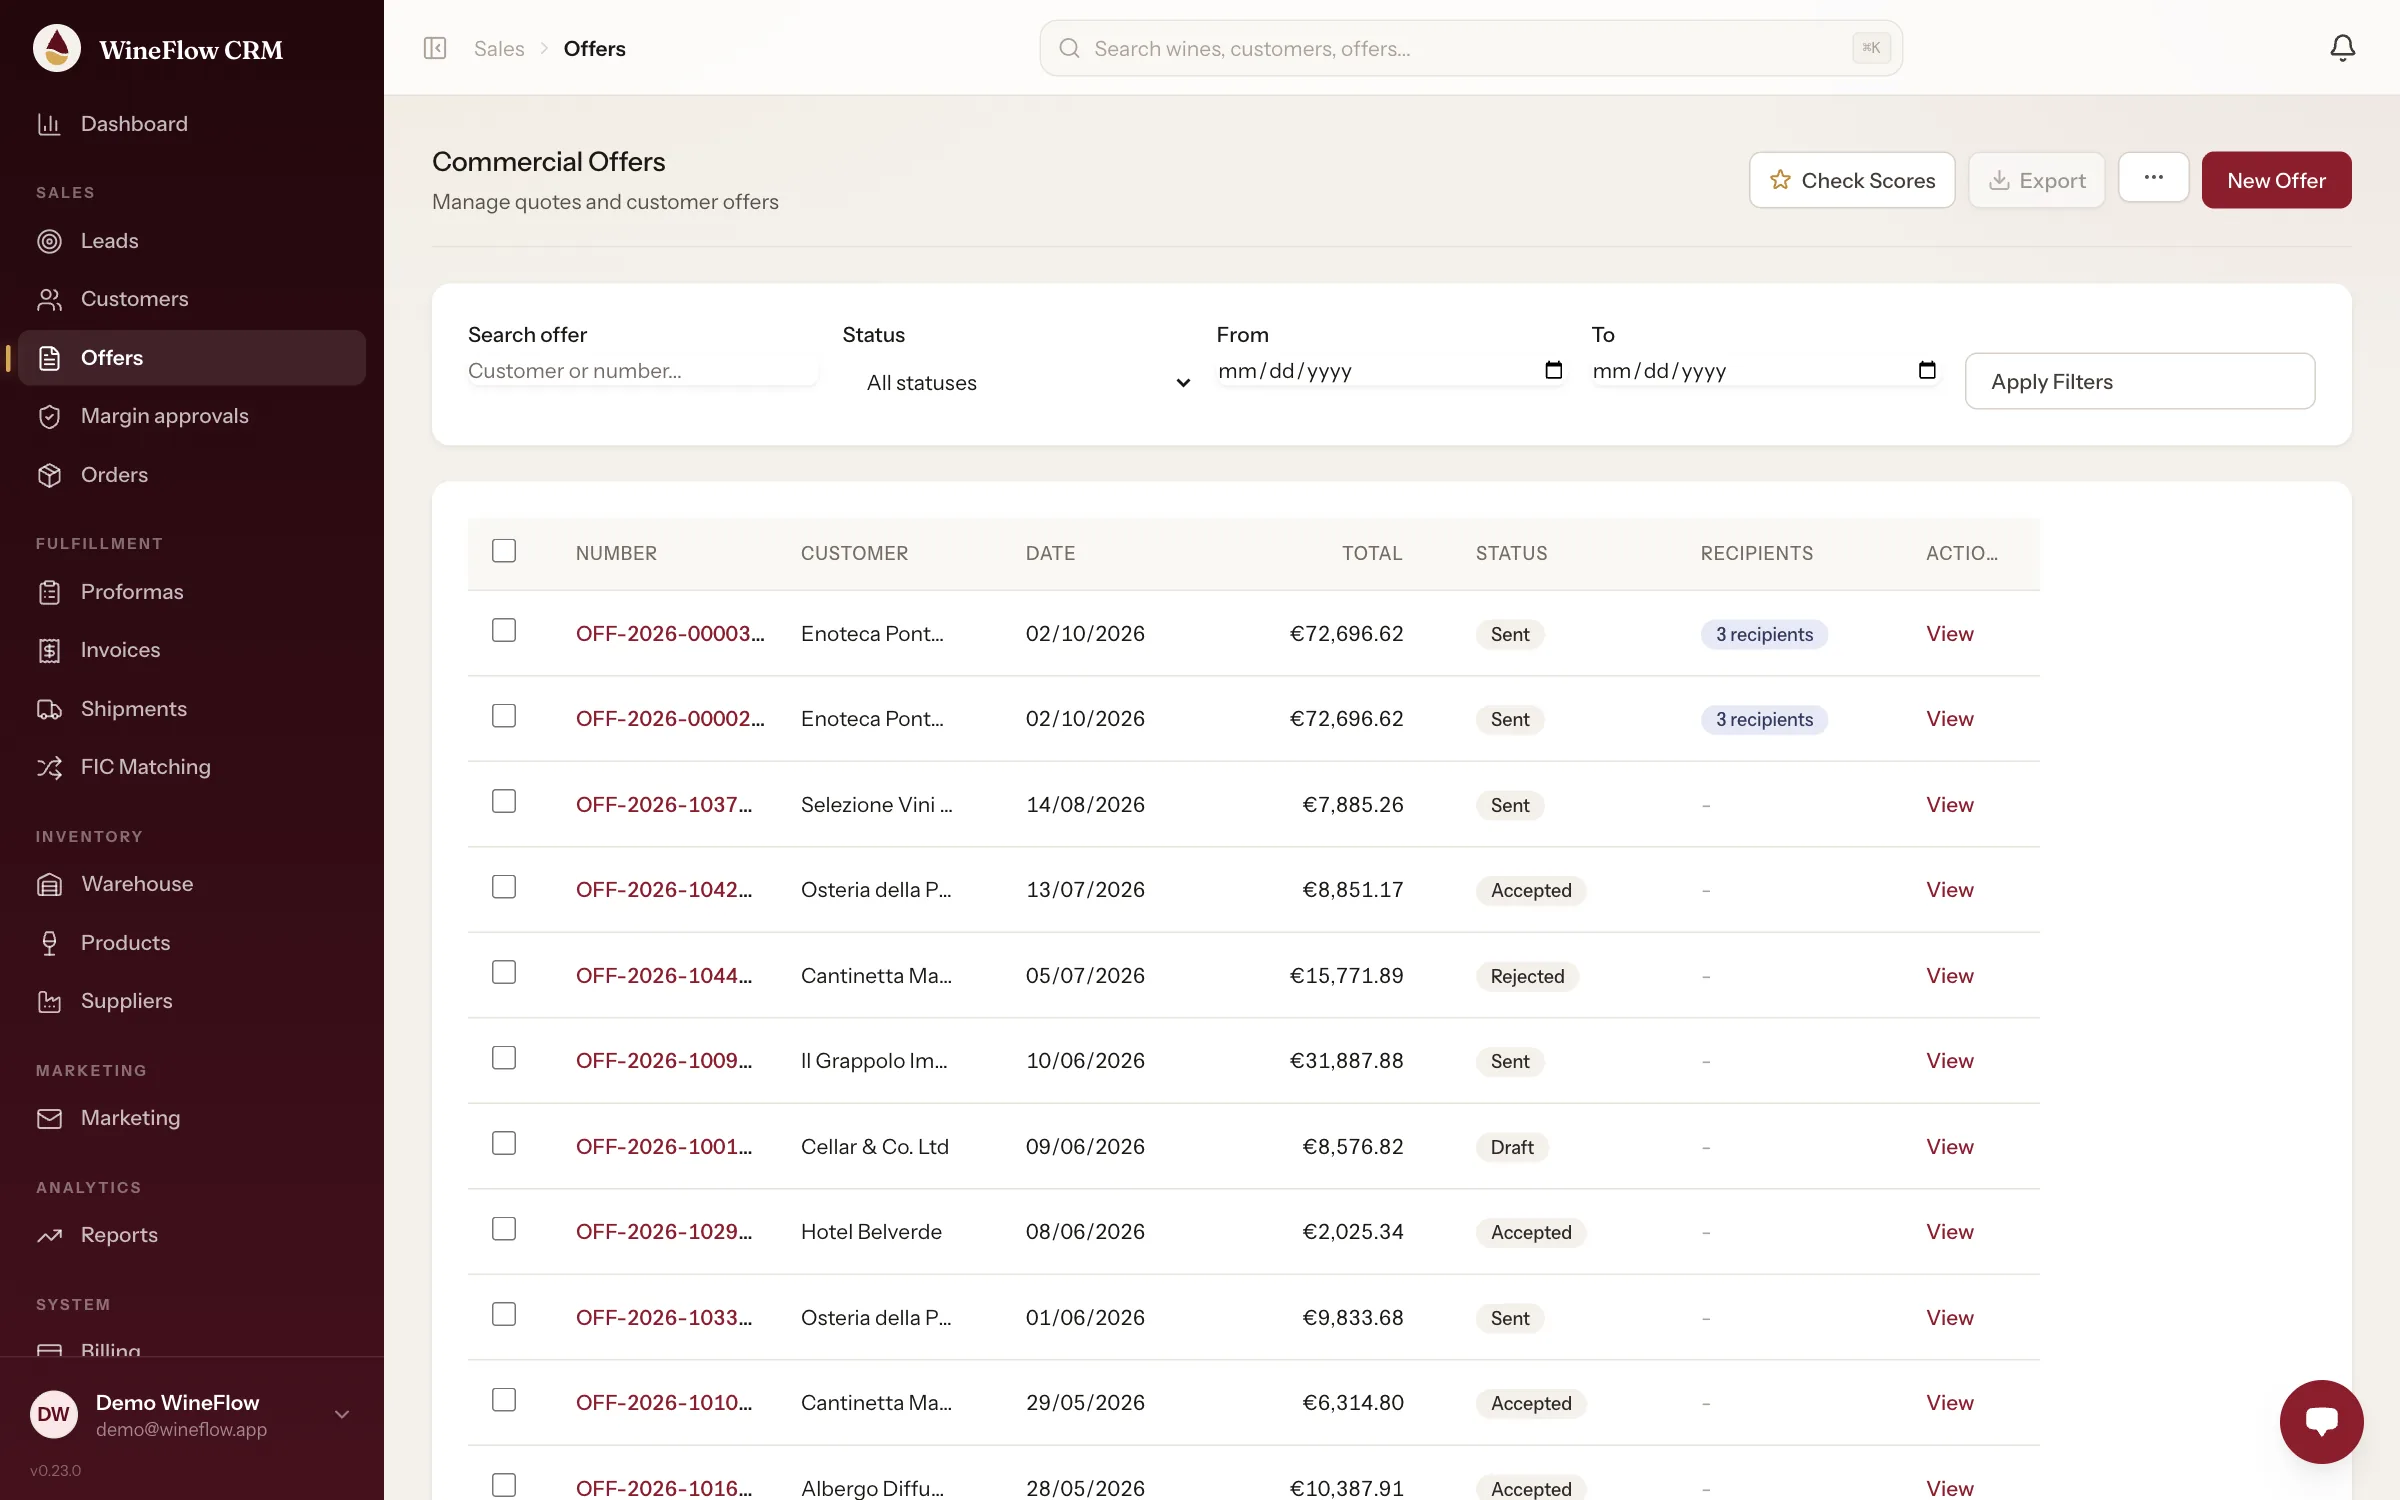Click the Export button
The height and width of the screenshot is (1500, 2400).
pos(2036,180)
